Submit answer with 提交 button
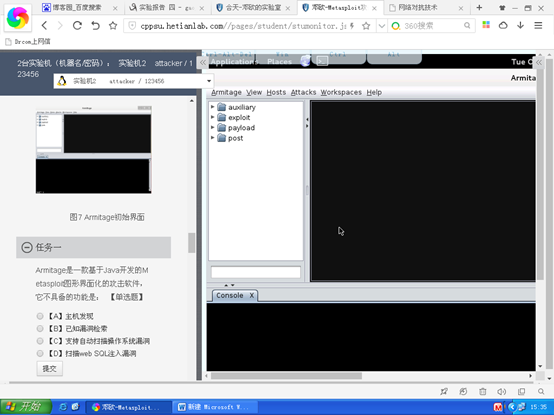This screenshot has height=415, width=554. click(49, 368)
